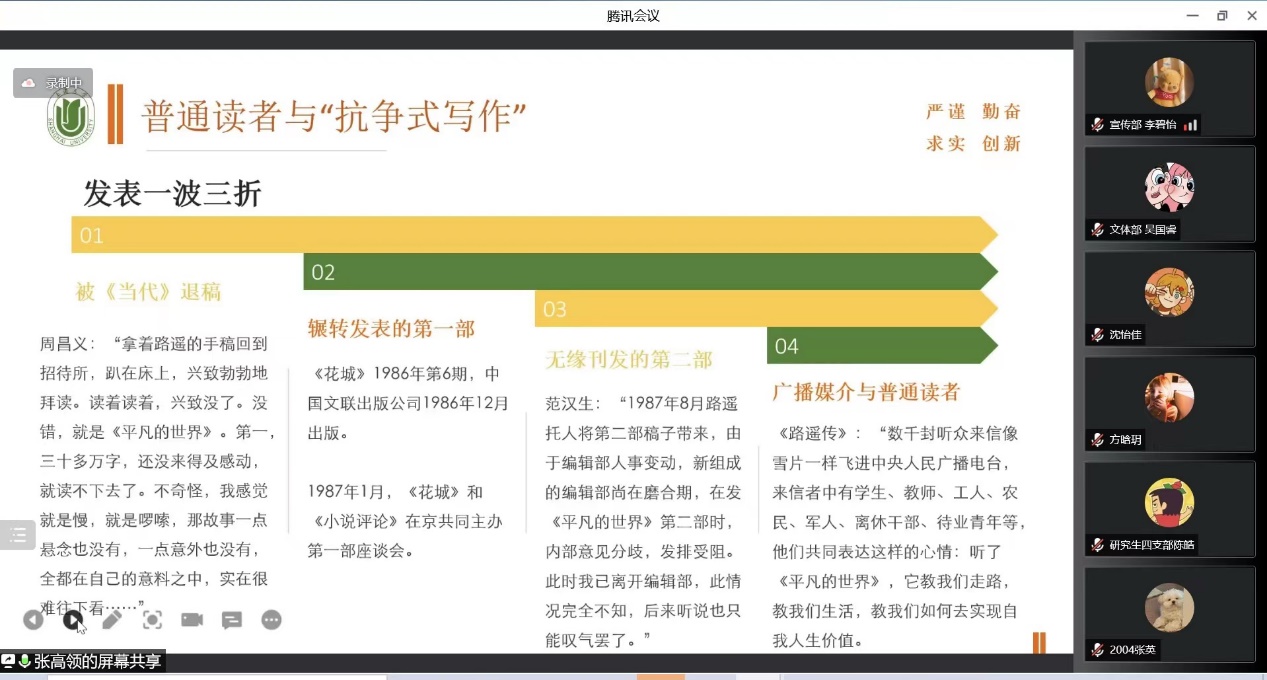Viewport: 1267px width, 680px height.
Task: Open more slideshow options (three dots)
Action: coord(271,620)
